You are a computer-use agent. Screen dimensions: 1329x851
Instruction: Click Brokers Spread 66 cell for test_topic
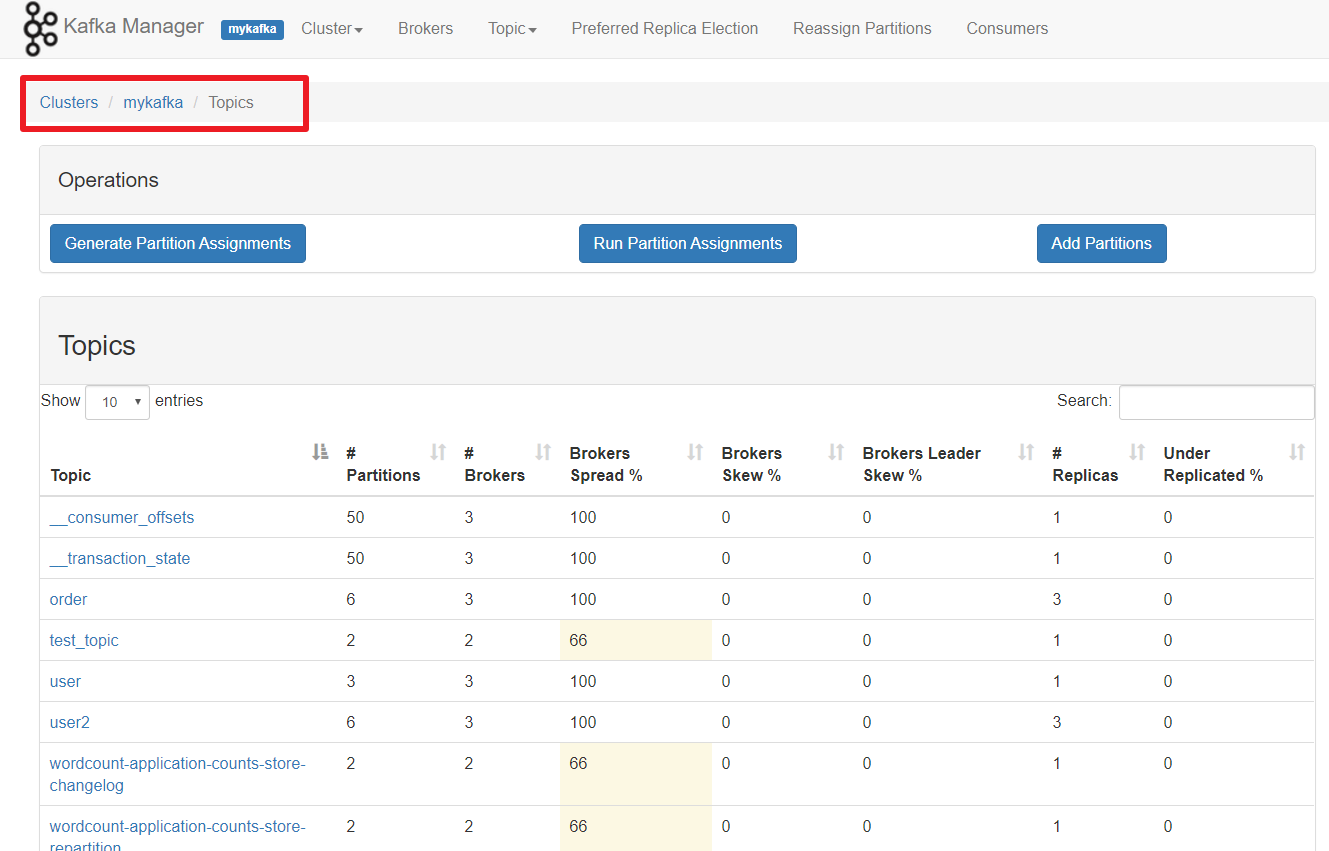coord(636,640)
